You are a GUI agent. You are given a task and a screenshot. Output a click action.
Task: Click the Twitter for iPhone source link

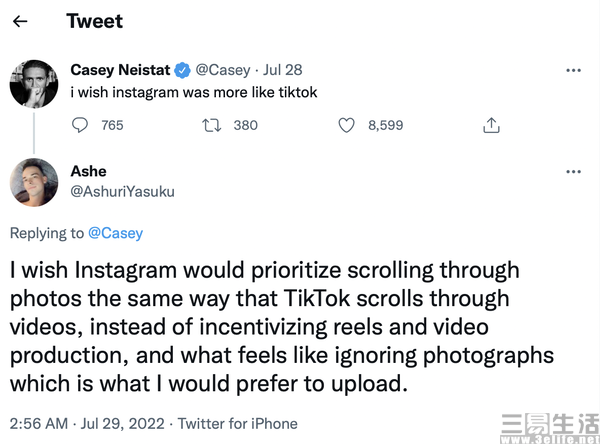coord(238,424)
